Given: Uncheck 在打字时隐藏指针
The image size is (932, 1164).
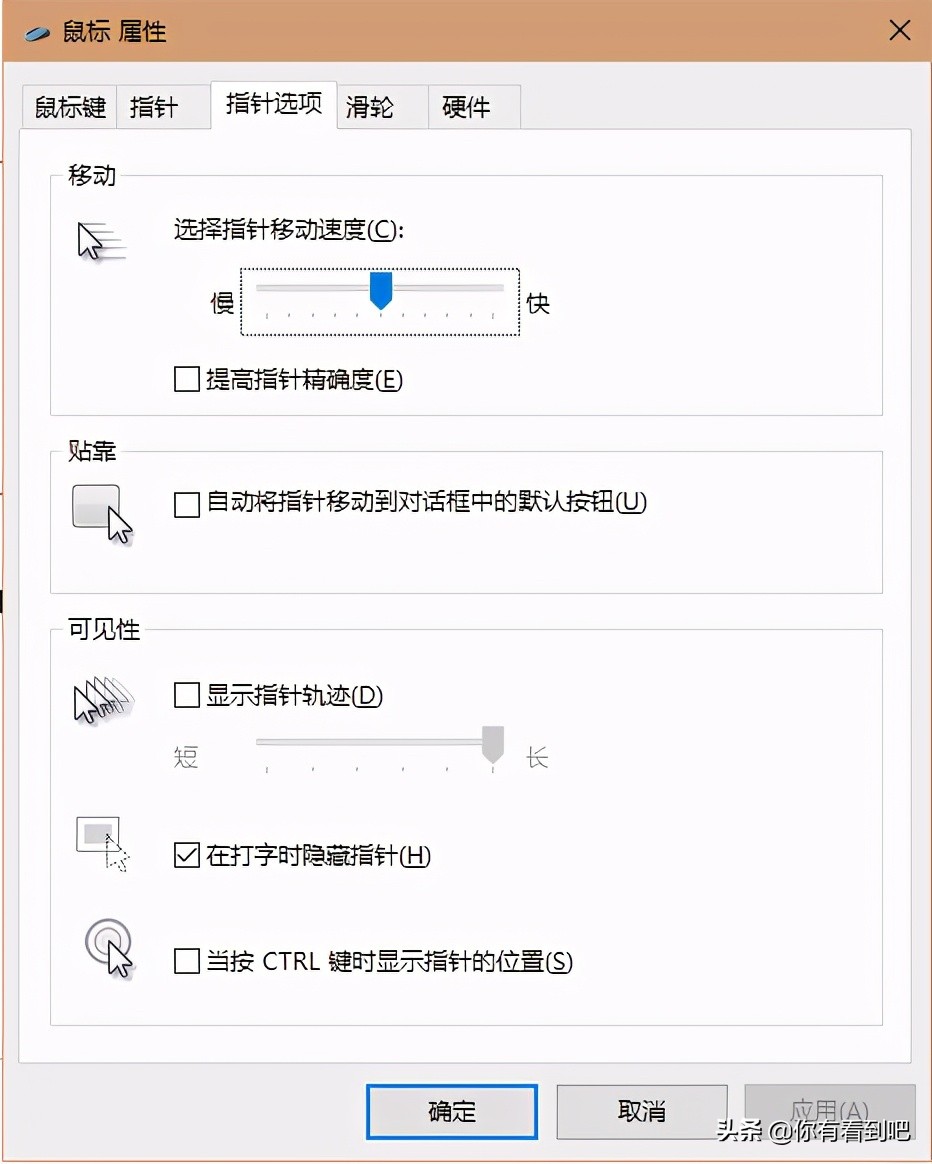Looking at the screenshot, I should (186, 857).
